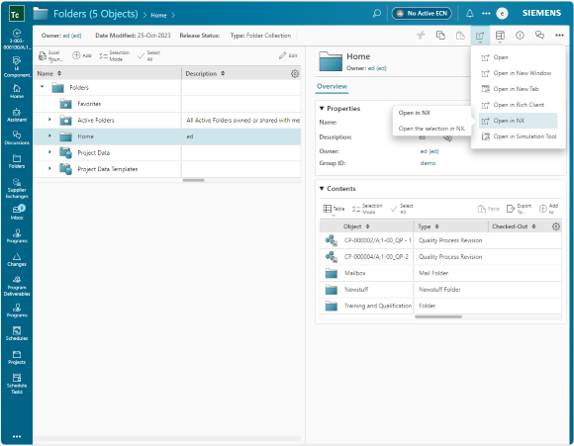
Task: Expand the Project Data tree node
Action: tap(50, 152)
